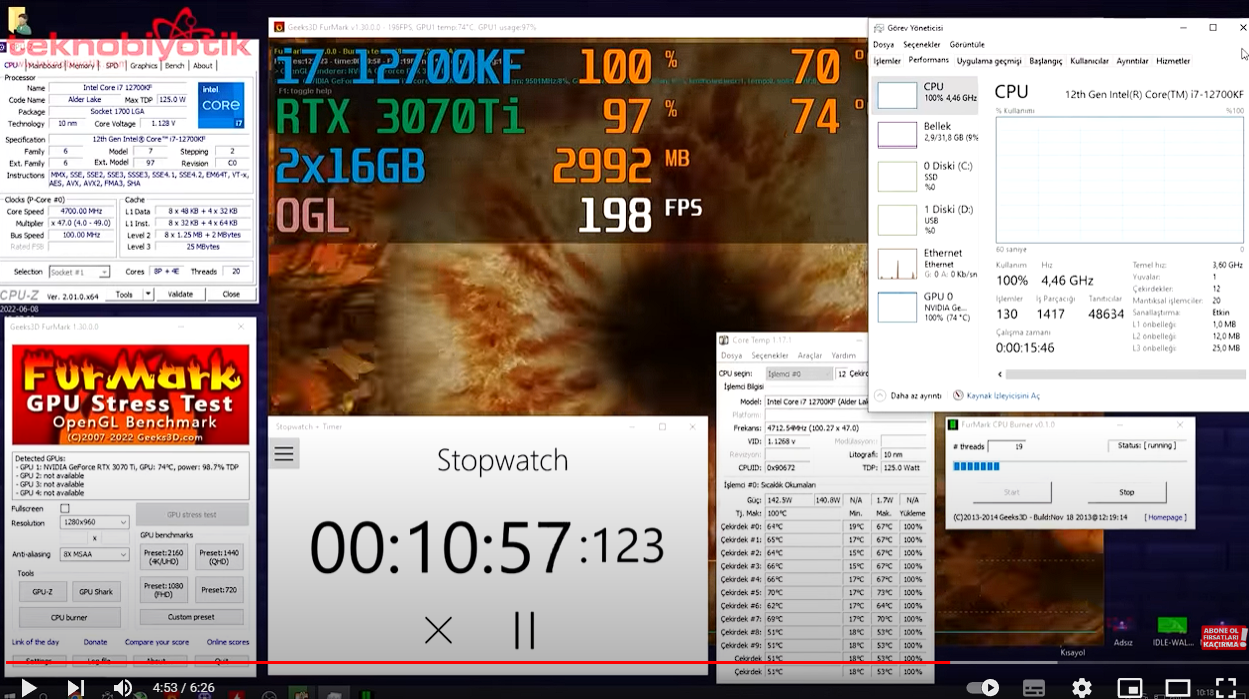Open Mainboard tab in CPU-Z
The image size is (1249, 699).
coord(44,65)
